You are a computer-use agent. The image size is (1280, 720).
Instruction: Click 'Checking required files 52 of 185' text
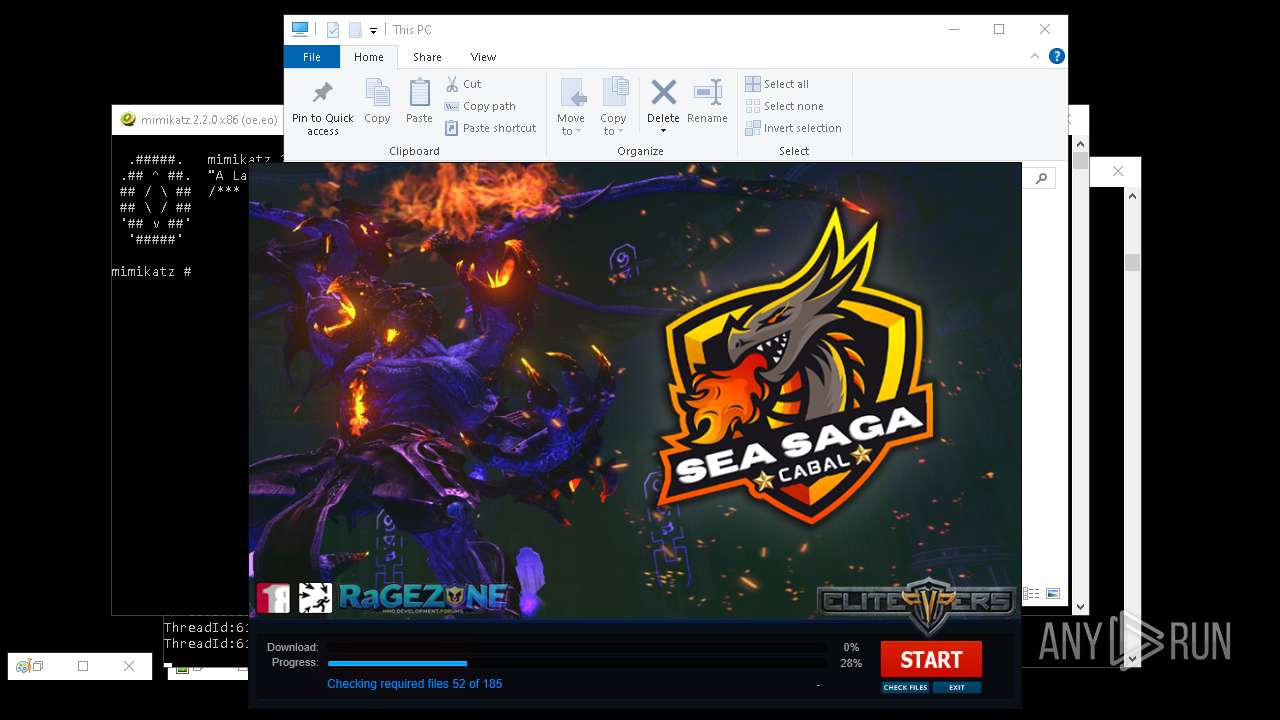(414, 684)
